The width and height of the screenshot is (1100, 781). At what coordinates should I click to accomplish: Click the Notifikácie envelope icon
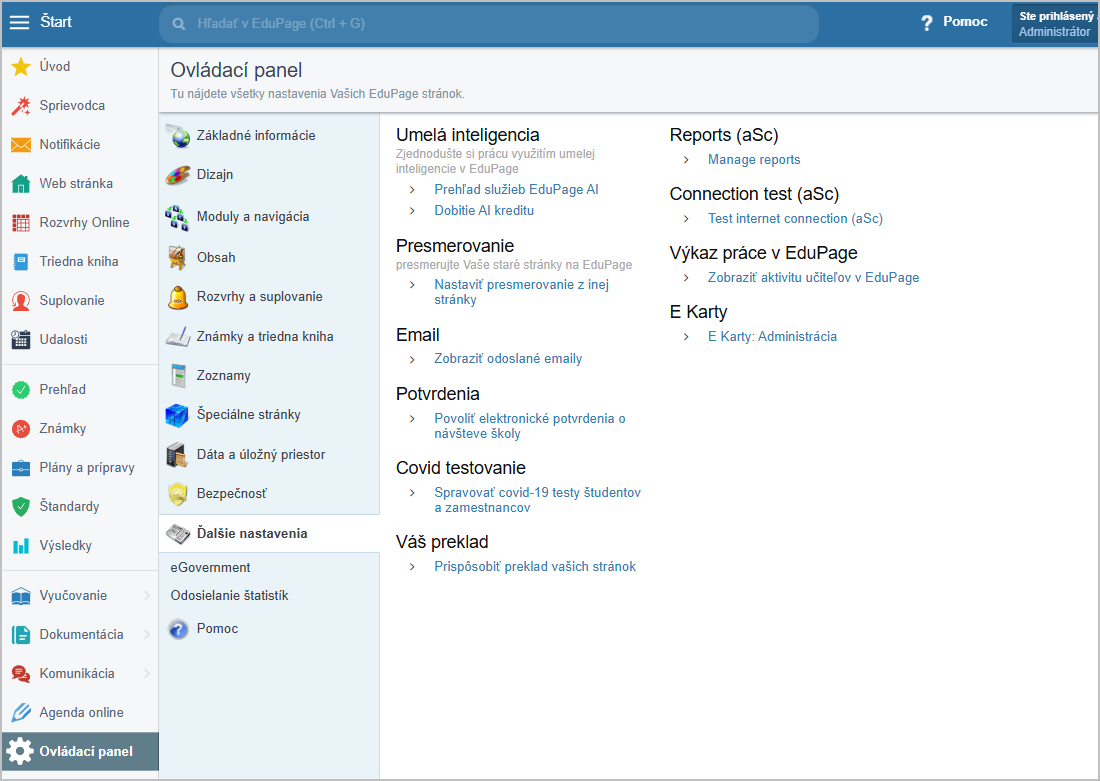pyautogui.click(x=21, y=145)
